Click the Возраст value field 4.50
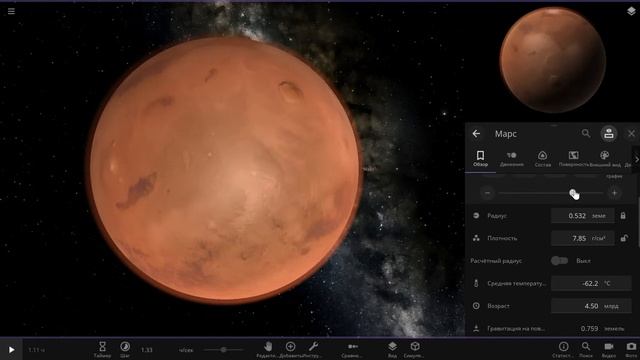Viewport: 640px width, 360px height. point(591,306)
